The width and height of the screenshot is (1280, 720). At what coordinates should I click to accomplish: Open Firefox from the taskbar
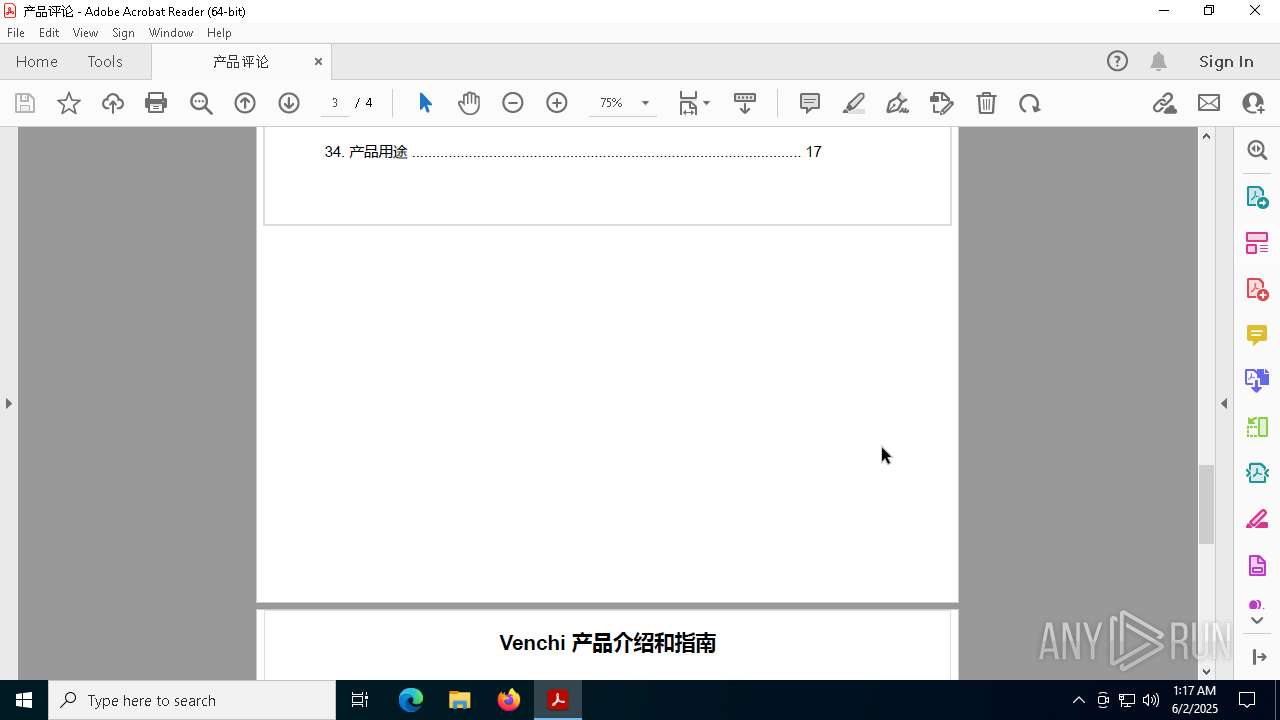[509, 700]
